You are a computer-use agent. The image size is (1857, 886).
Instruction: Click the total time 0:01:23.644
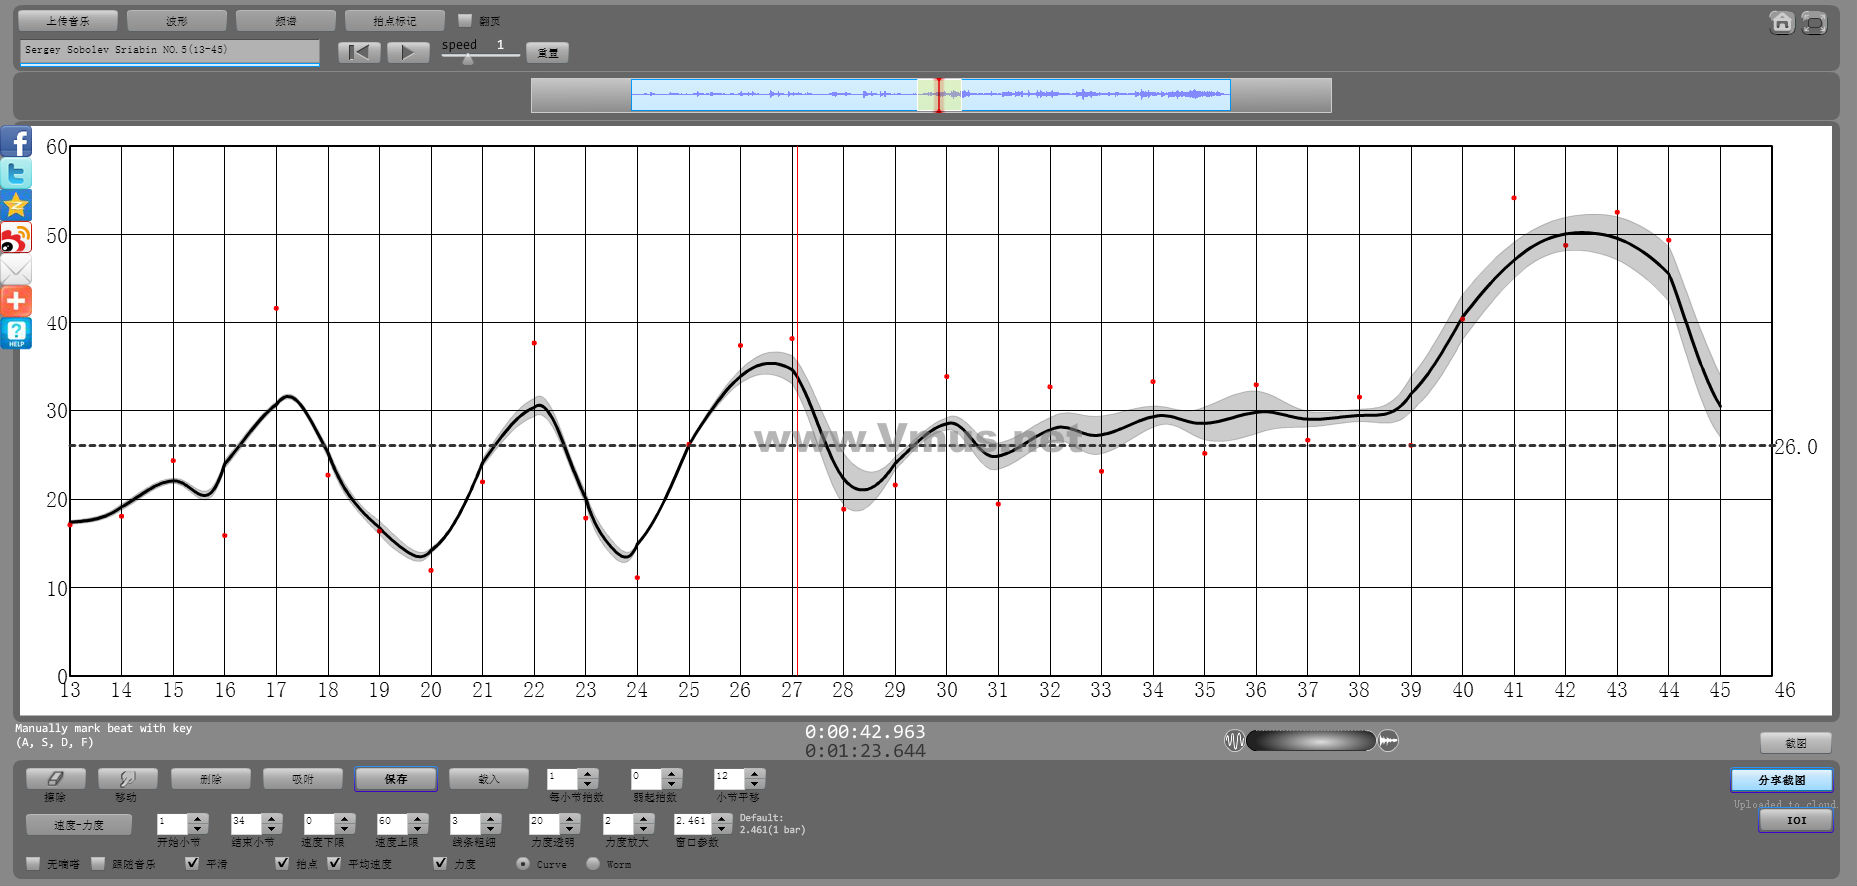865,751
